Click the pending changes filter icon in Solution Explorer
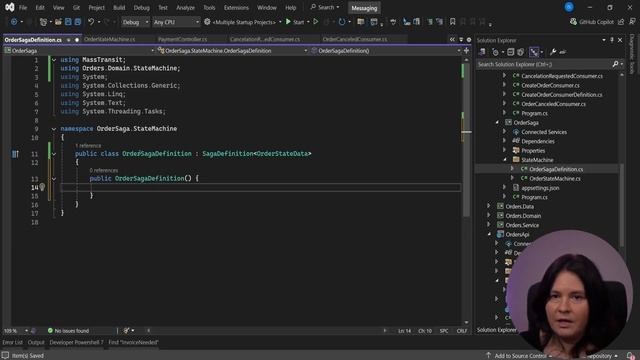The image size is (640, 360). (x=495, y=52)
